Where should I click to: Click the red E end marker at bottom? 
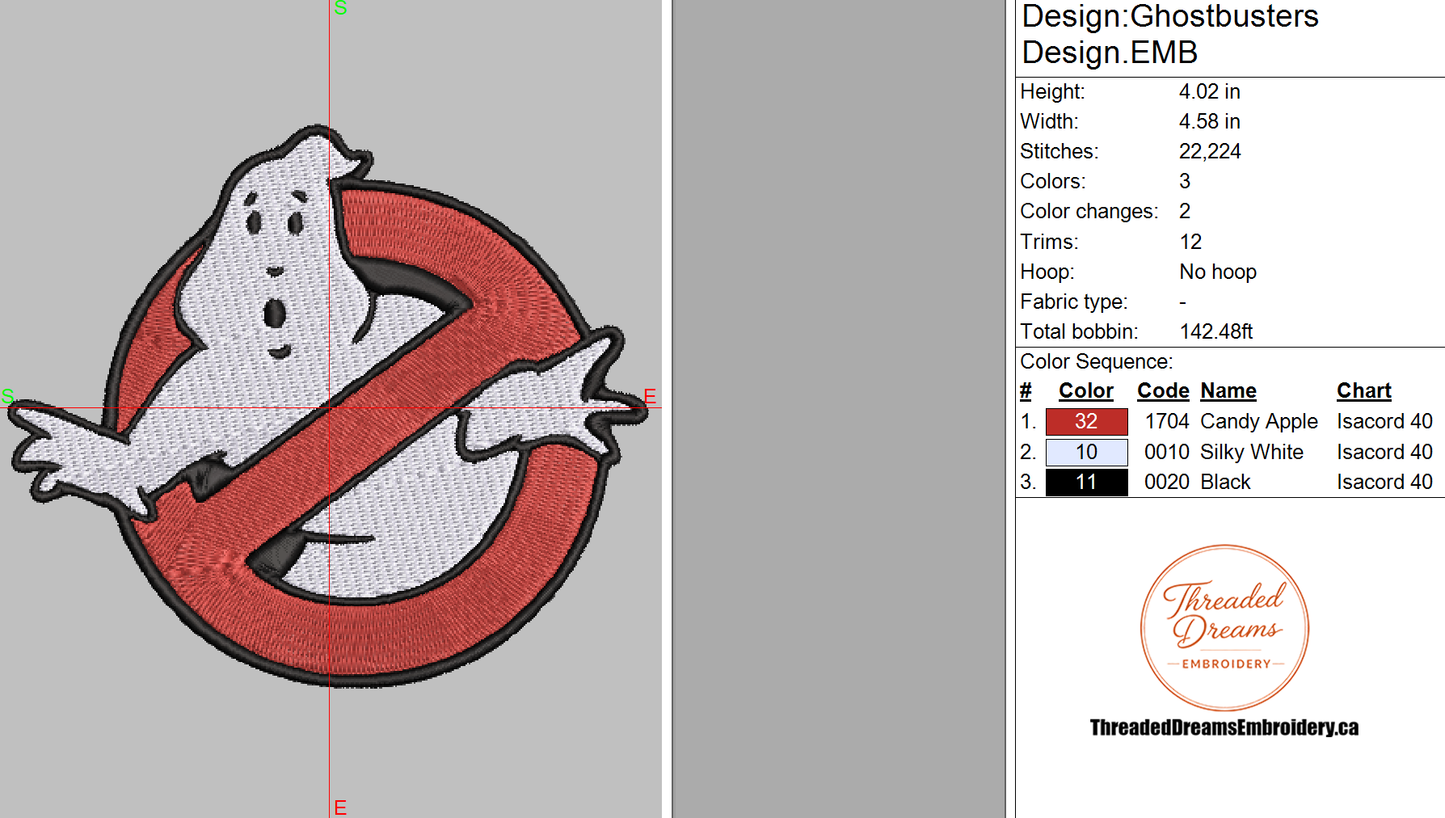pos(340,808)
